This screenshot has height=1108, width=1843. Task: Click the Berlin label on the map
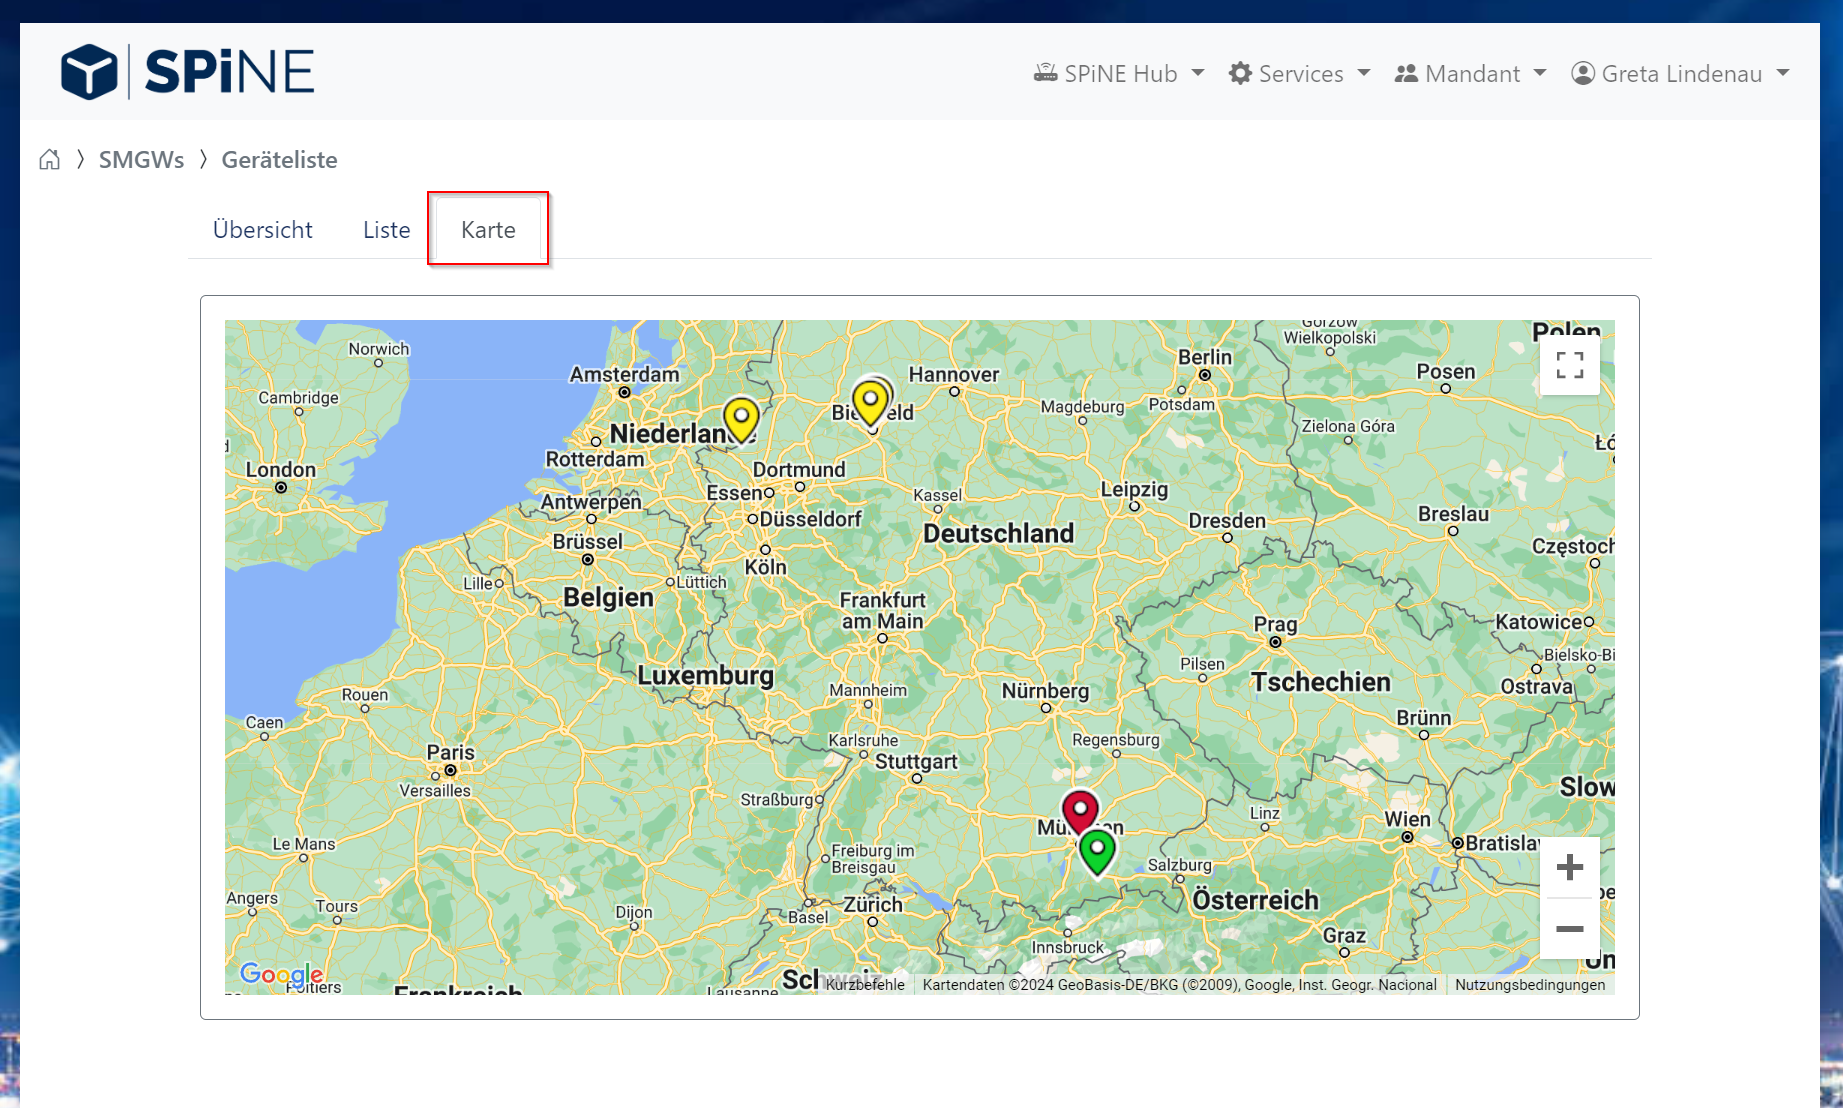(1205, 357)
